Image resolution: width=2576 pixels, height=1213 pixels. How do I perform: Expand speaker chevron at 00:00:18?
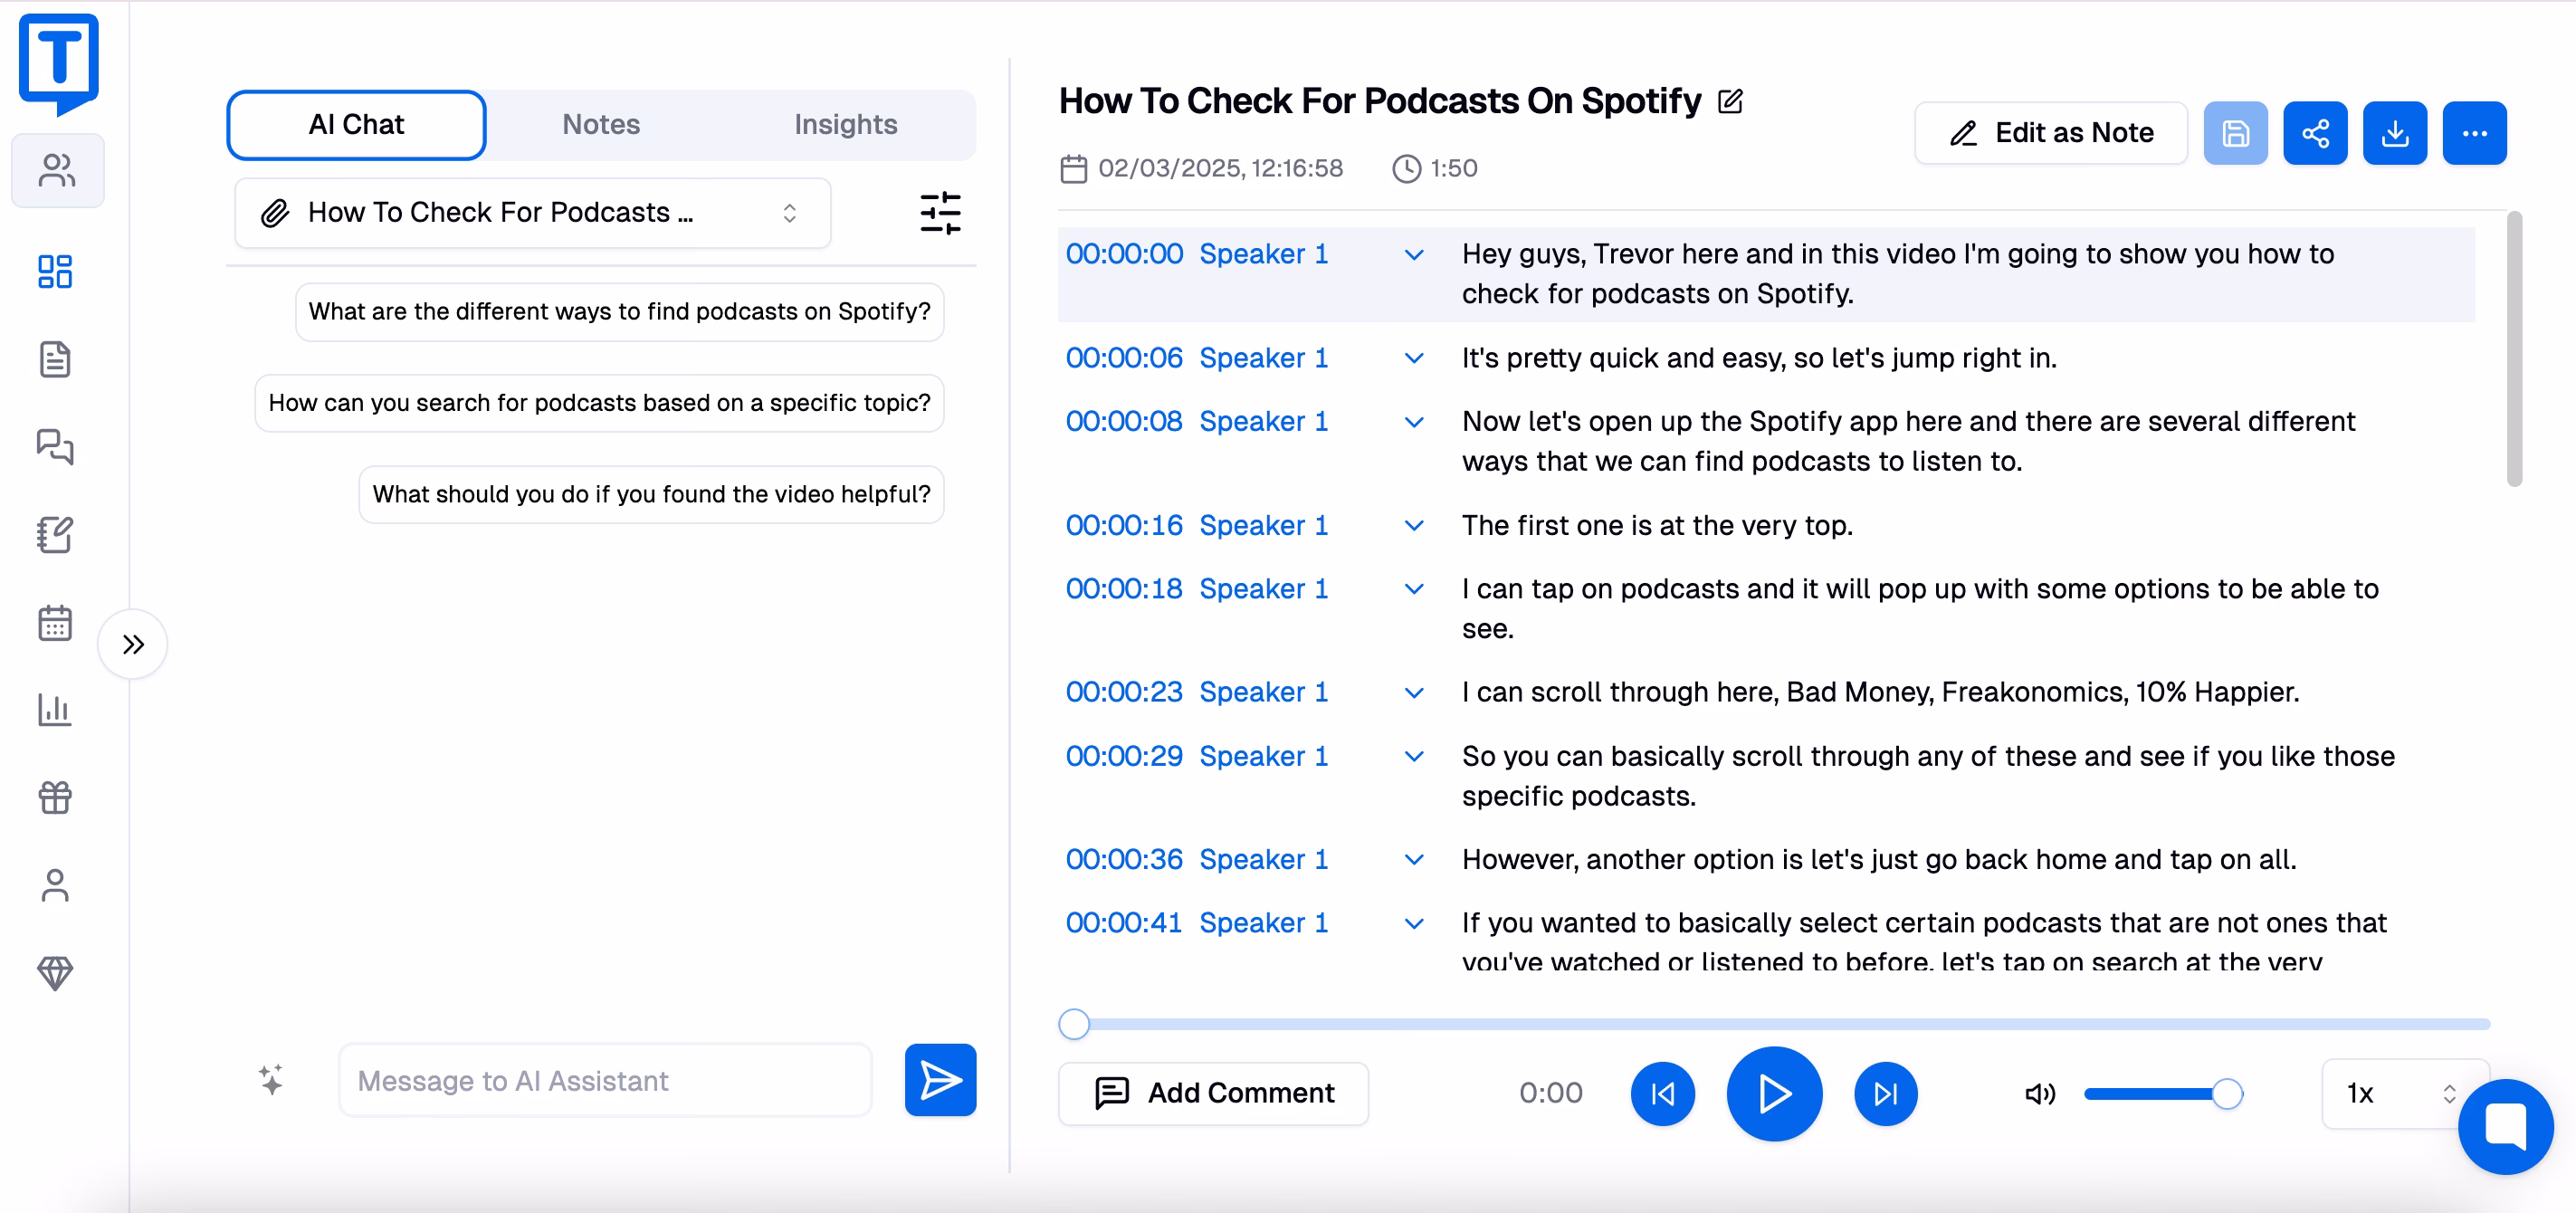point(1414,589)
